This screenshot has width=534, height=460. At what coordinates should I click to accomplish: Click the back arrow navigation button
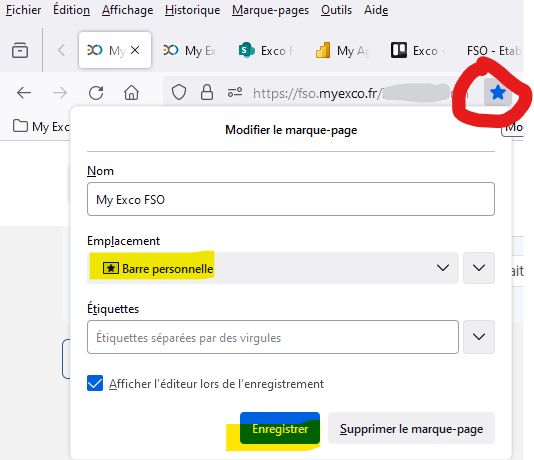[x=24, y=93]
